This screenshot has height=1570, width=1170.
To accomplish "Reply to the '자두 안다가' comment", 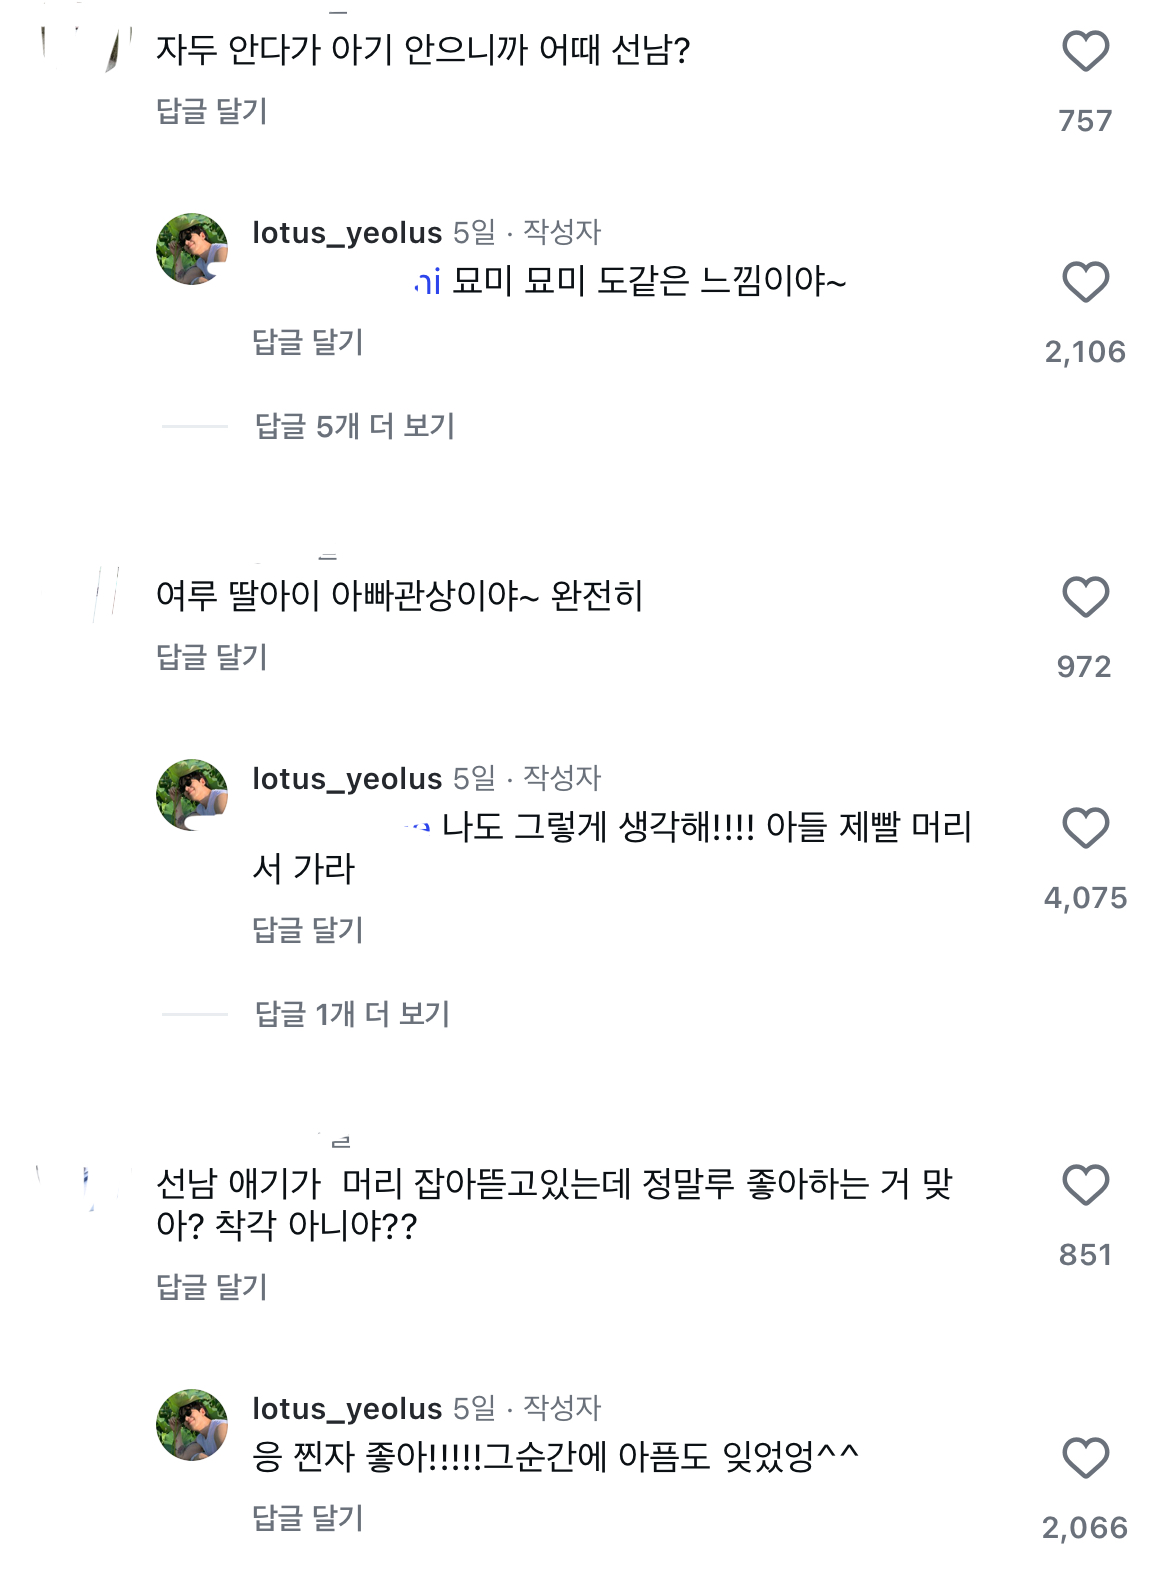I will 212,111.
